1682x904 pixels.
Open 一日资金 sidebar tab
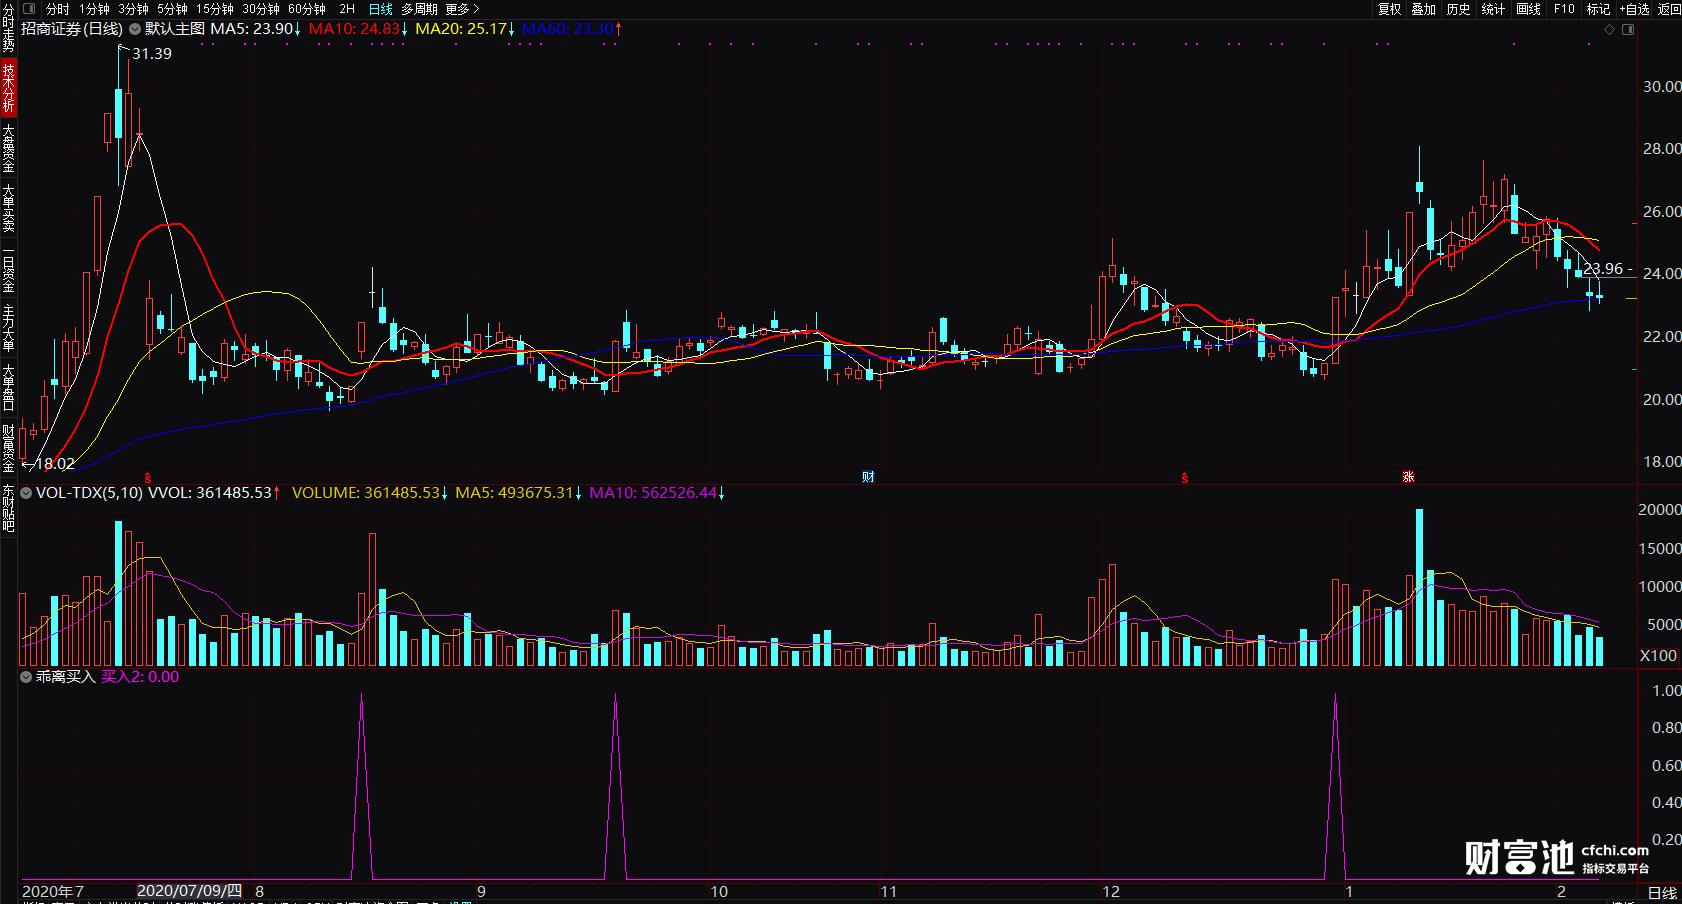tap(8, 268)
